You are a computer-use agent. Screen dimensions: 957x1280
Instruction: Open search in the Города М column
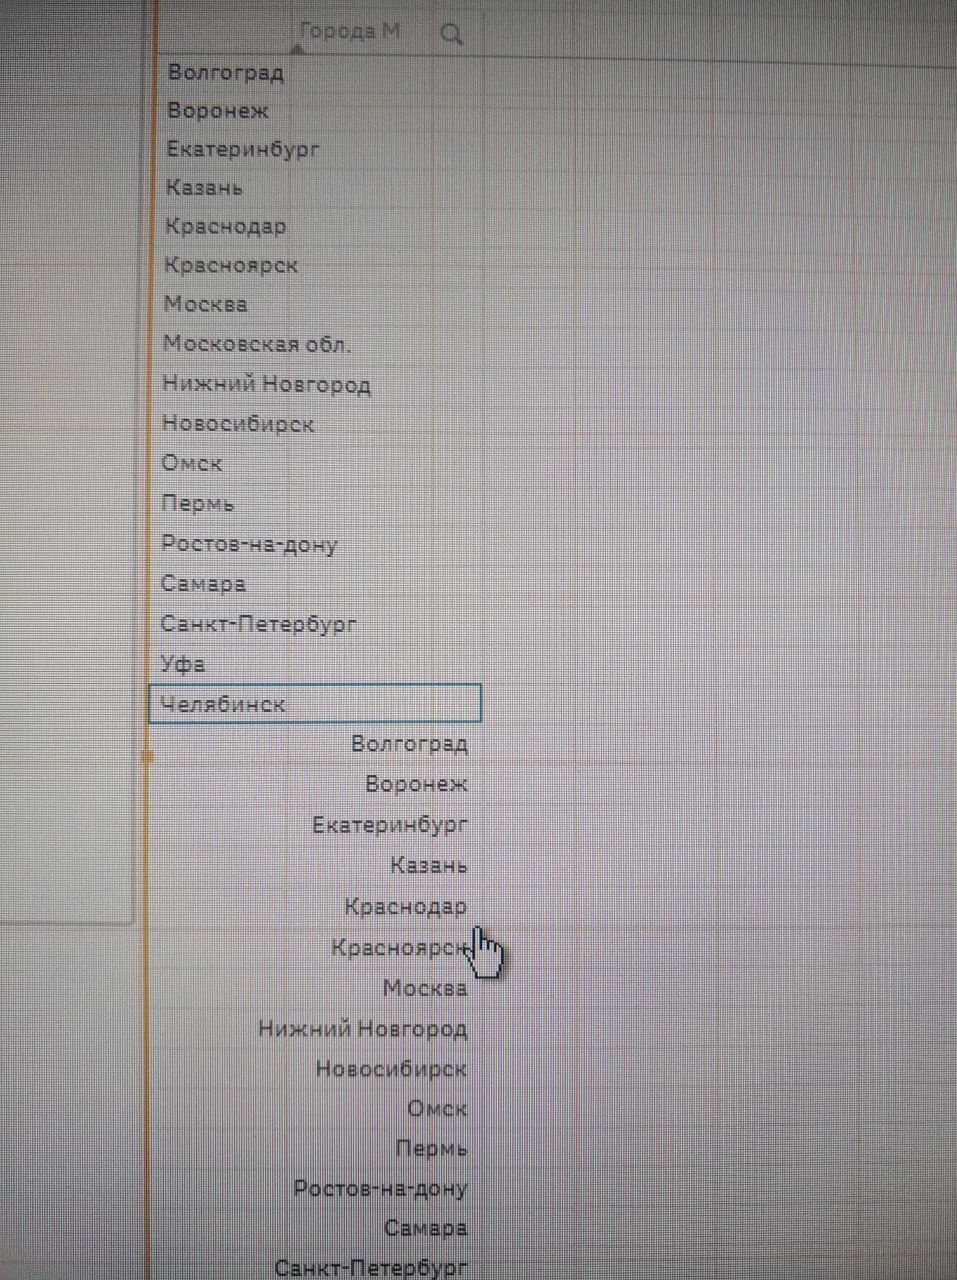451,34
